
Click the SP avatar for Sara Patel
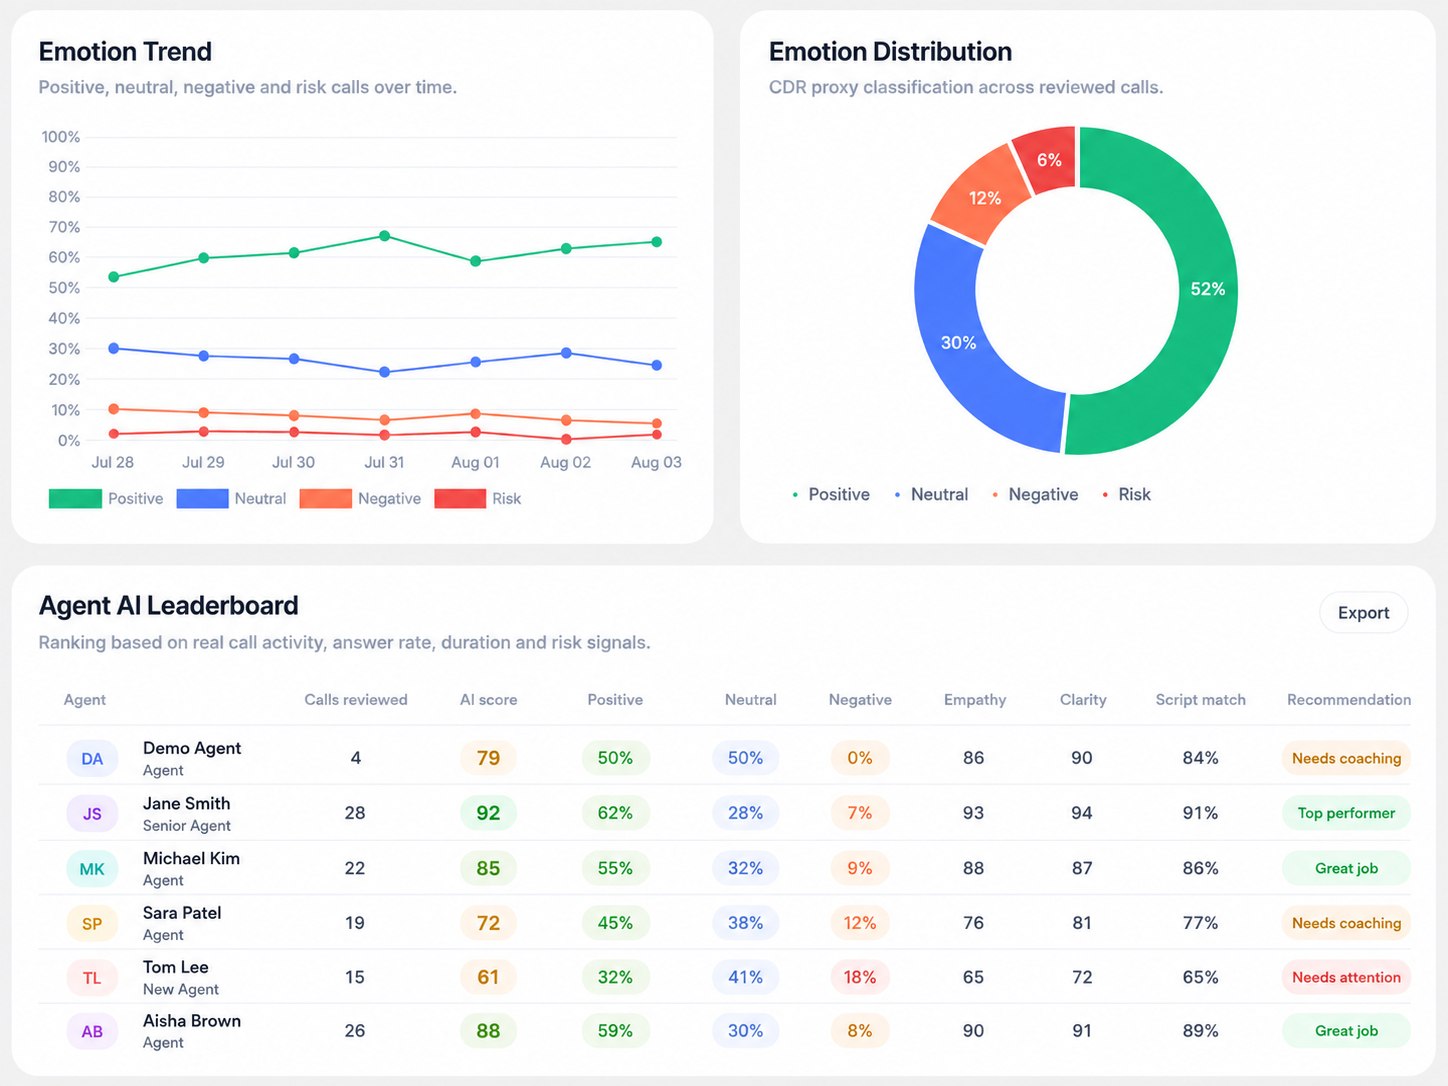coord(92,924)
